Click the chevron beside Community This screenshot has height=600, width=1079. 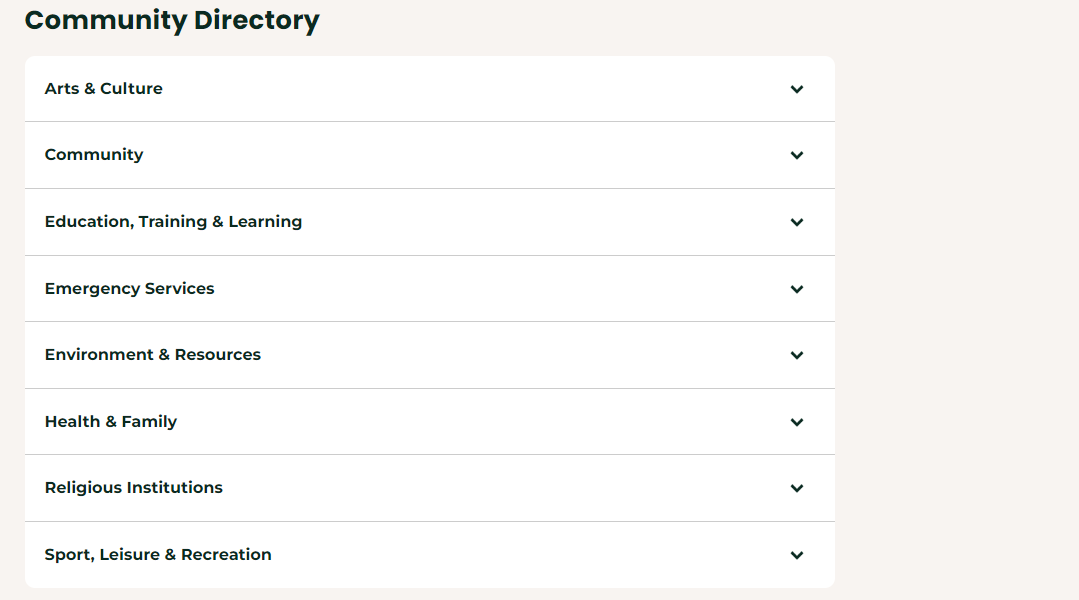[797, 155]
